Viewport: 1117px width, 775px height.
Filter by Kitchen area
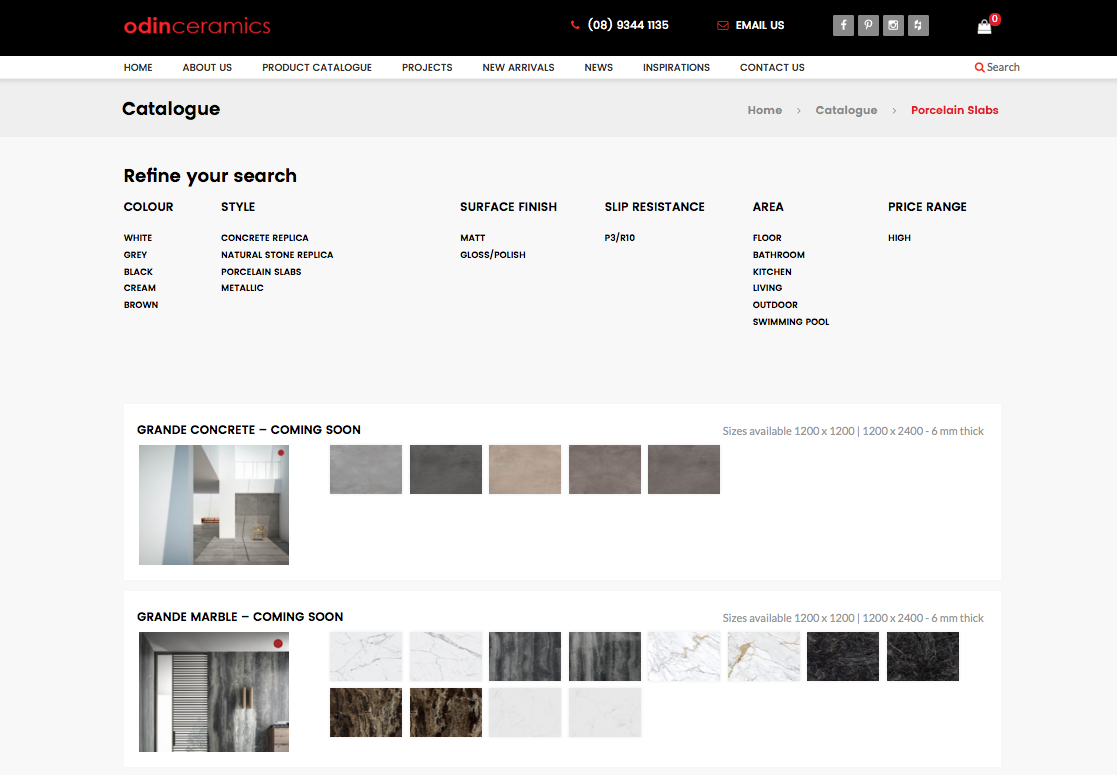(772, 272)
